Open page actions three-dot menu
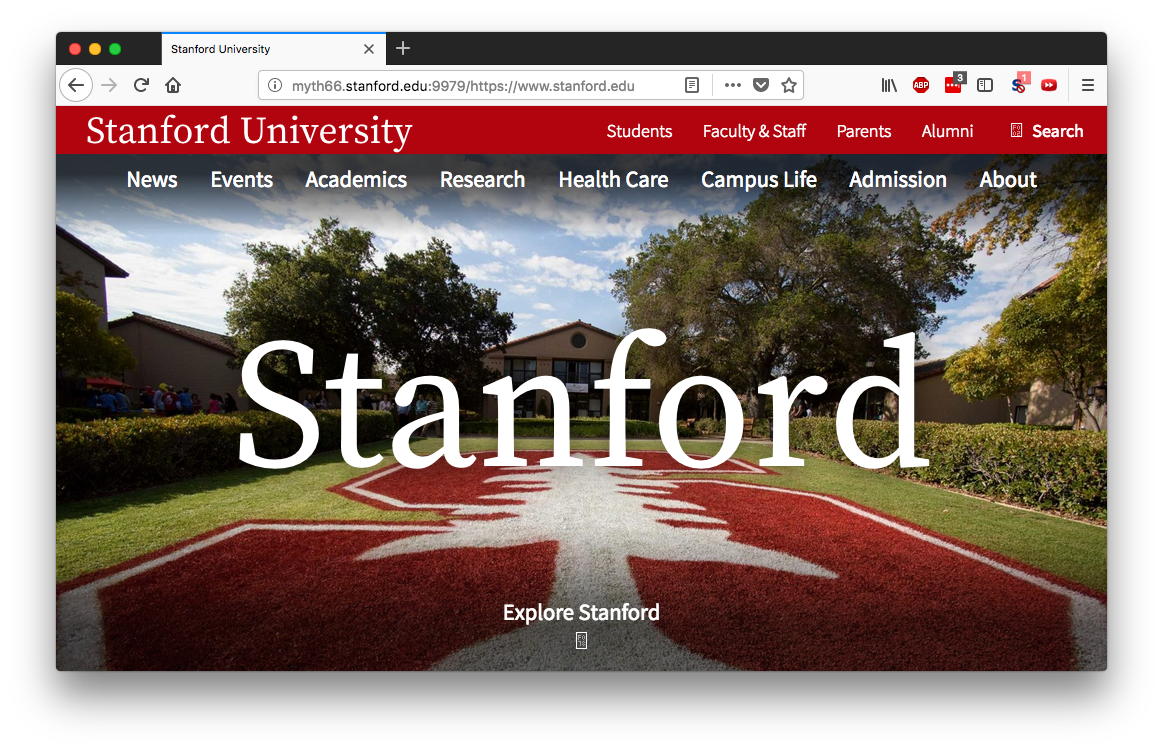The width and height of the screenshot is (1163, 751). coord(733,85)
